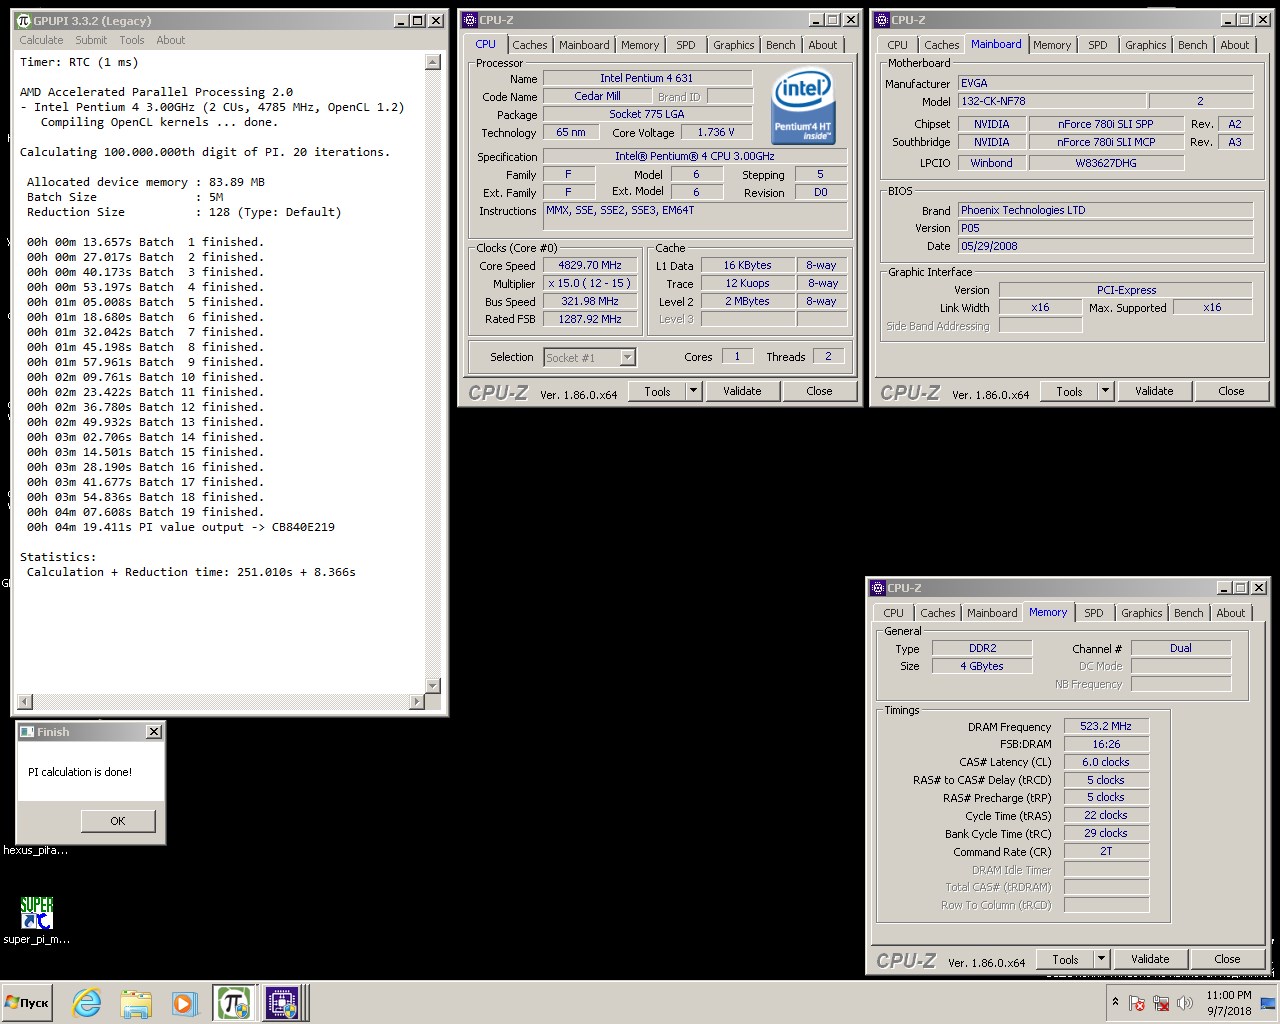Click GPUPI vertical scrollbar down arrow

433,686
